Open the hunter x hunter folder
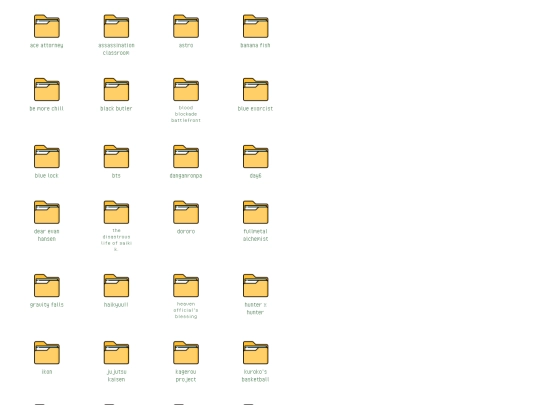 pyautogui.click(x=256, y=286)
